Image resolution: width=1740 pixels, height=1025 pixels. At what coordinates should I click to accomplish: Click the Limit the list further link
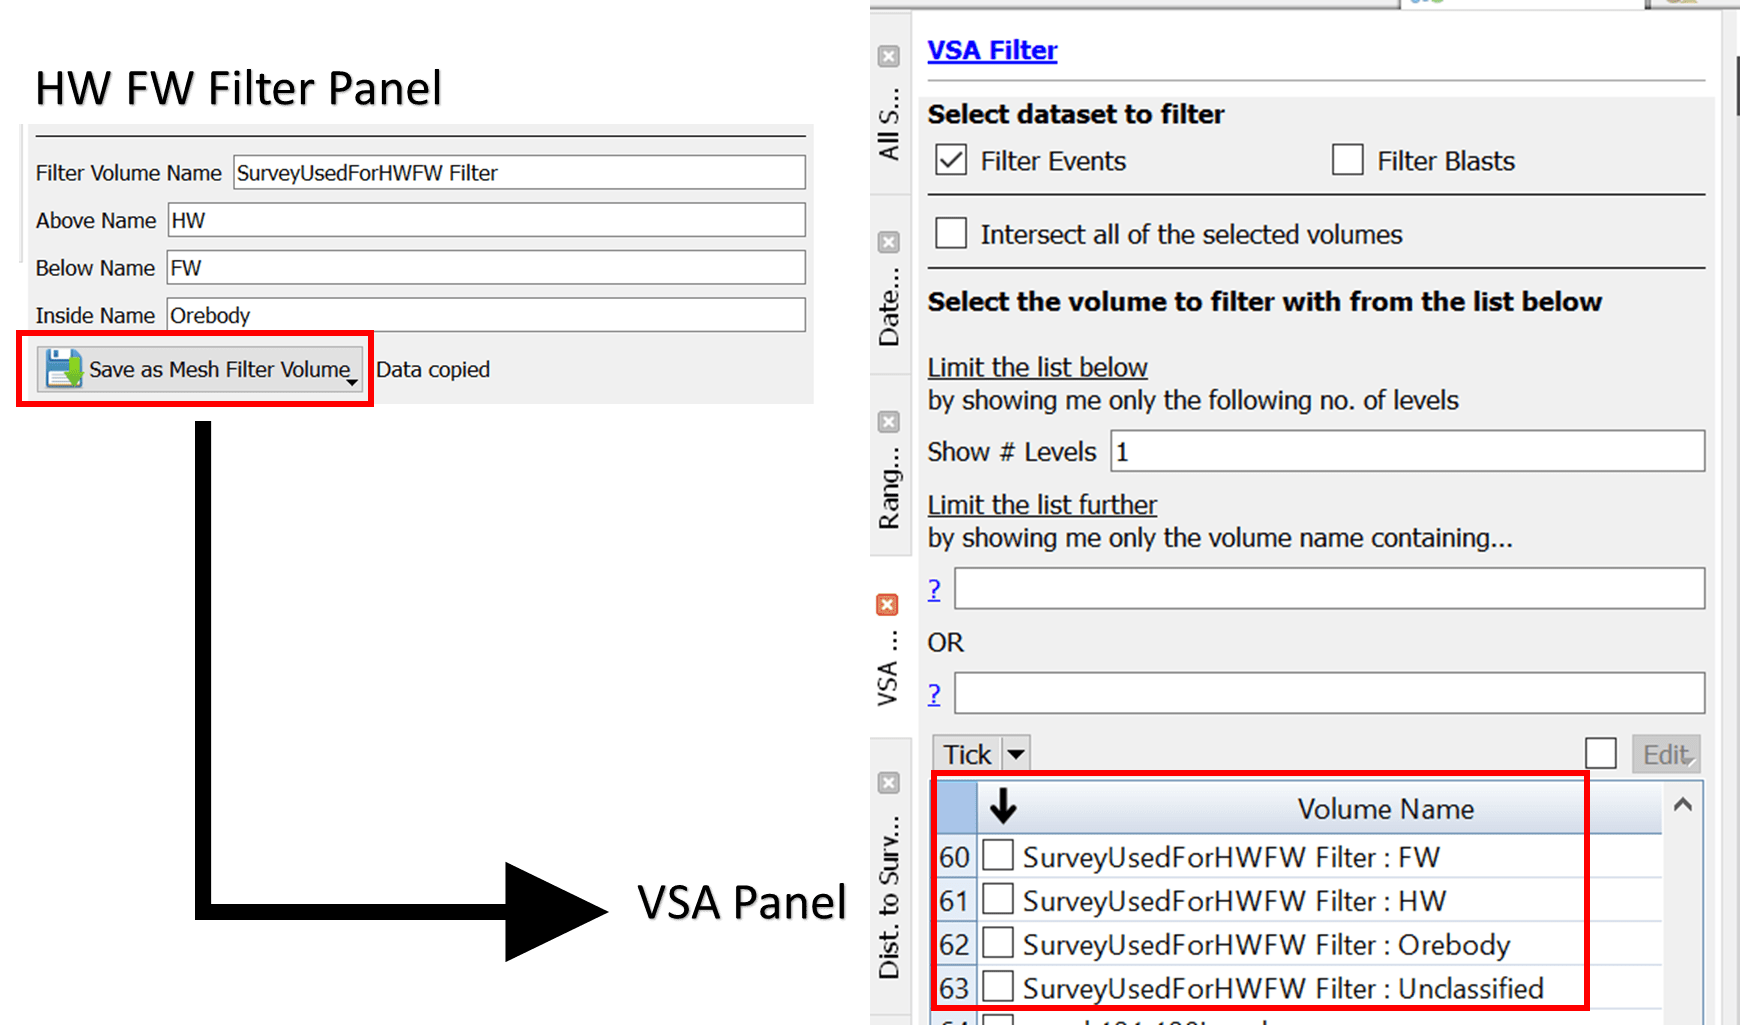[1042, 505]
